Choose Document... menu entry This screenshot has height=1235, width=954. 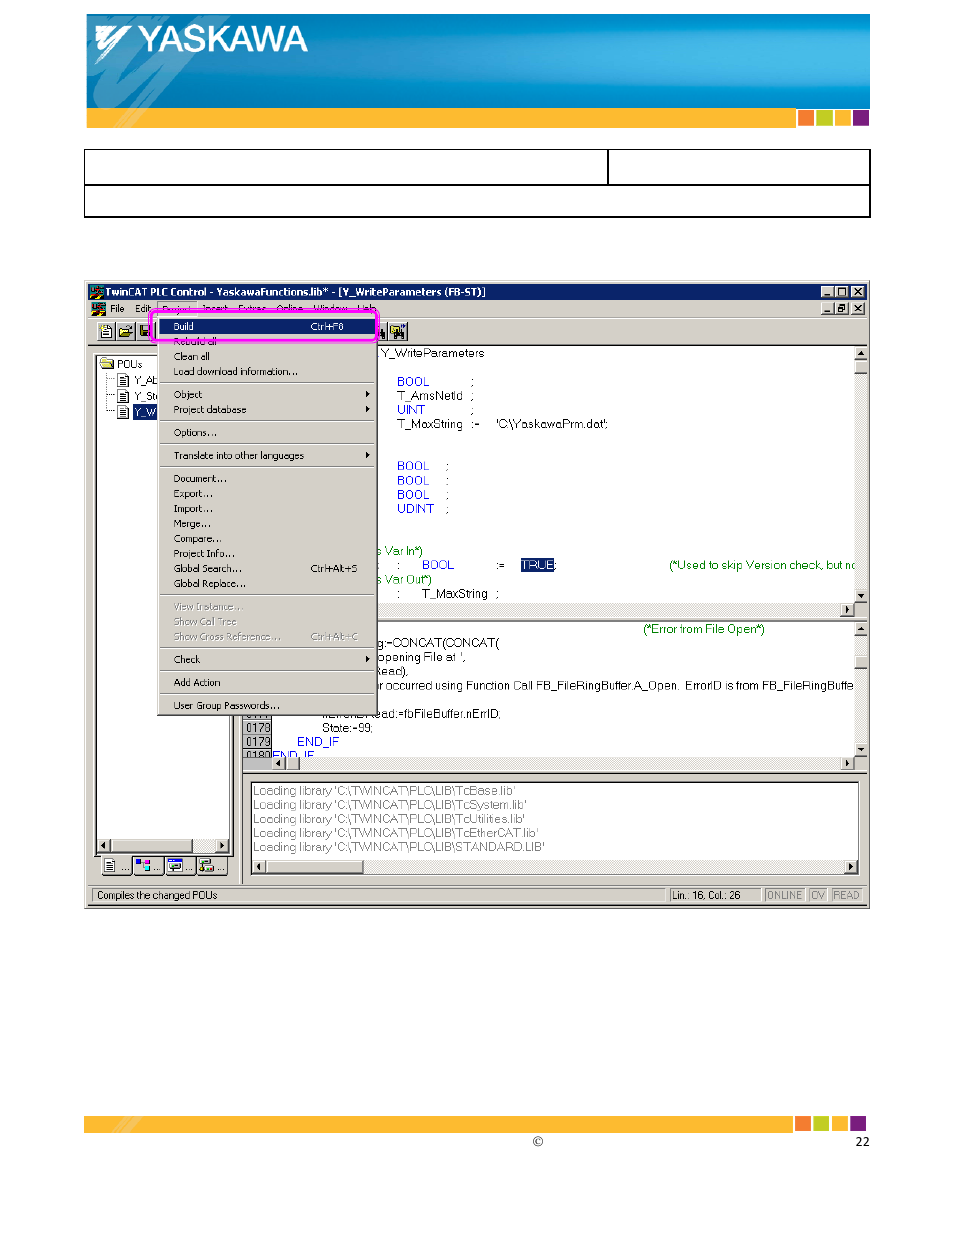[x=267, y=478]
